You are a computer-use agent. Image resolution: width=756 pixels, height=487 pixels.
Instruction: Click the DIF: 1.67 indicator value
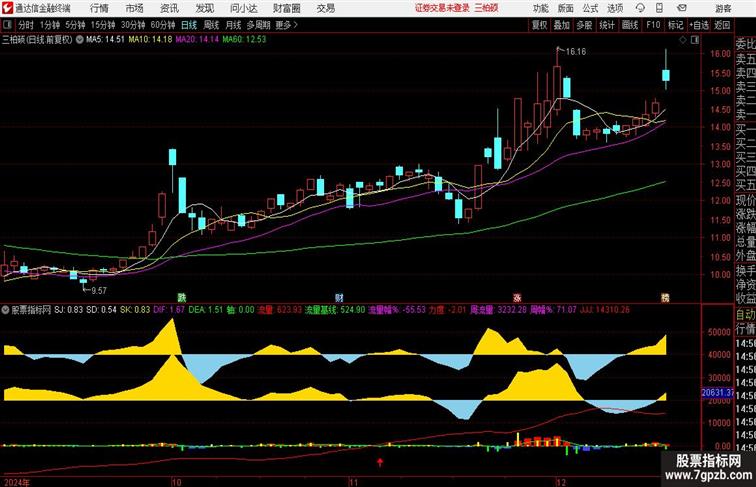tap(169, 310)
